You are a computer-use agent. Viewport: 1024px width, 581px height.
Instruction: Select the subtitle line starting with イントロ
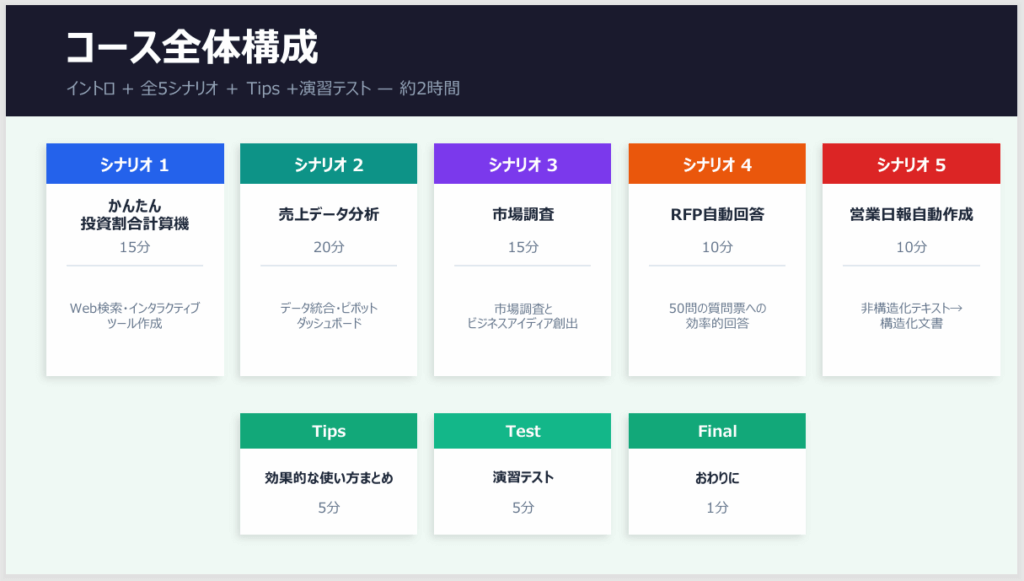coord(263,88)
